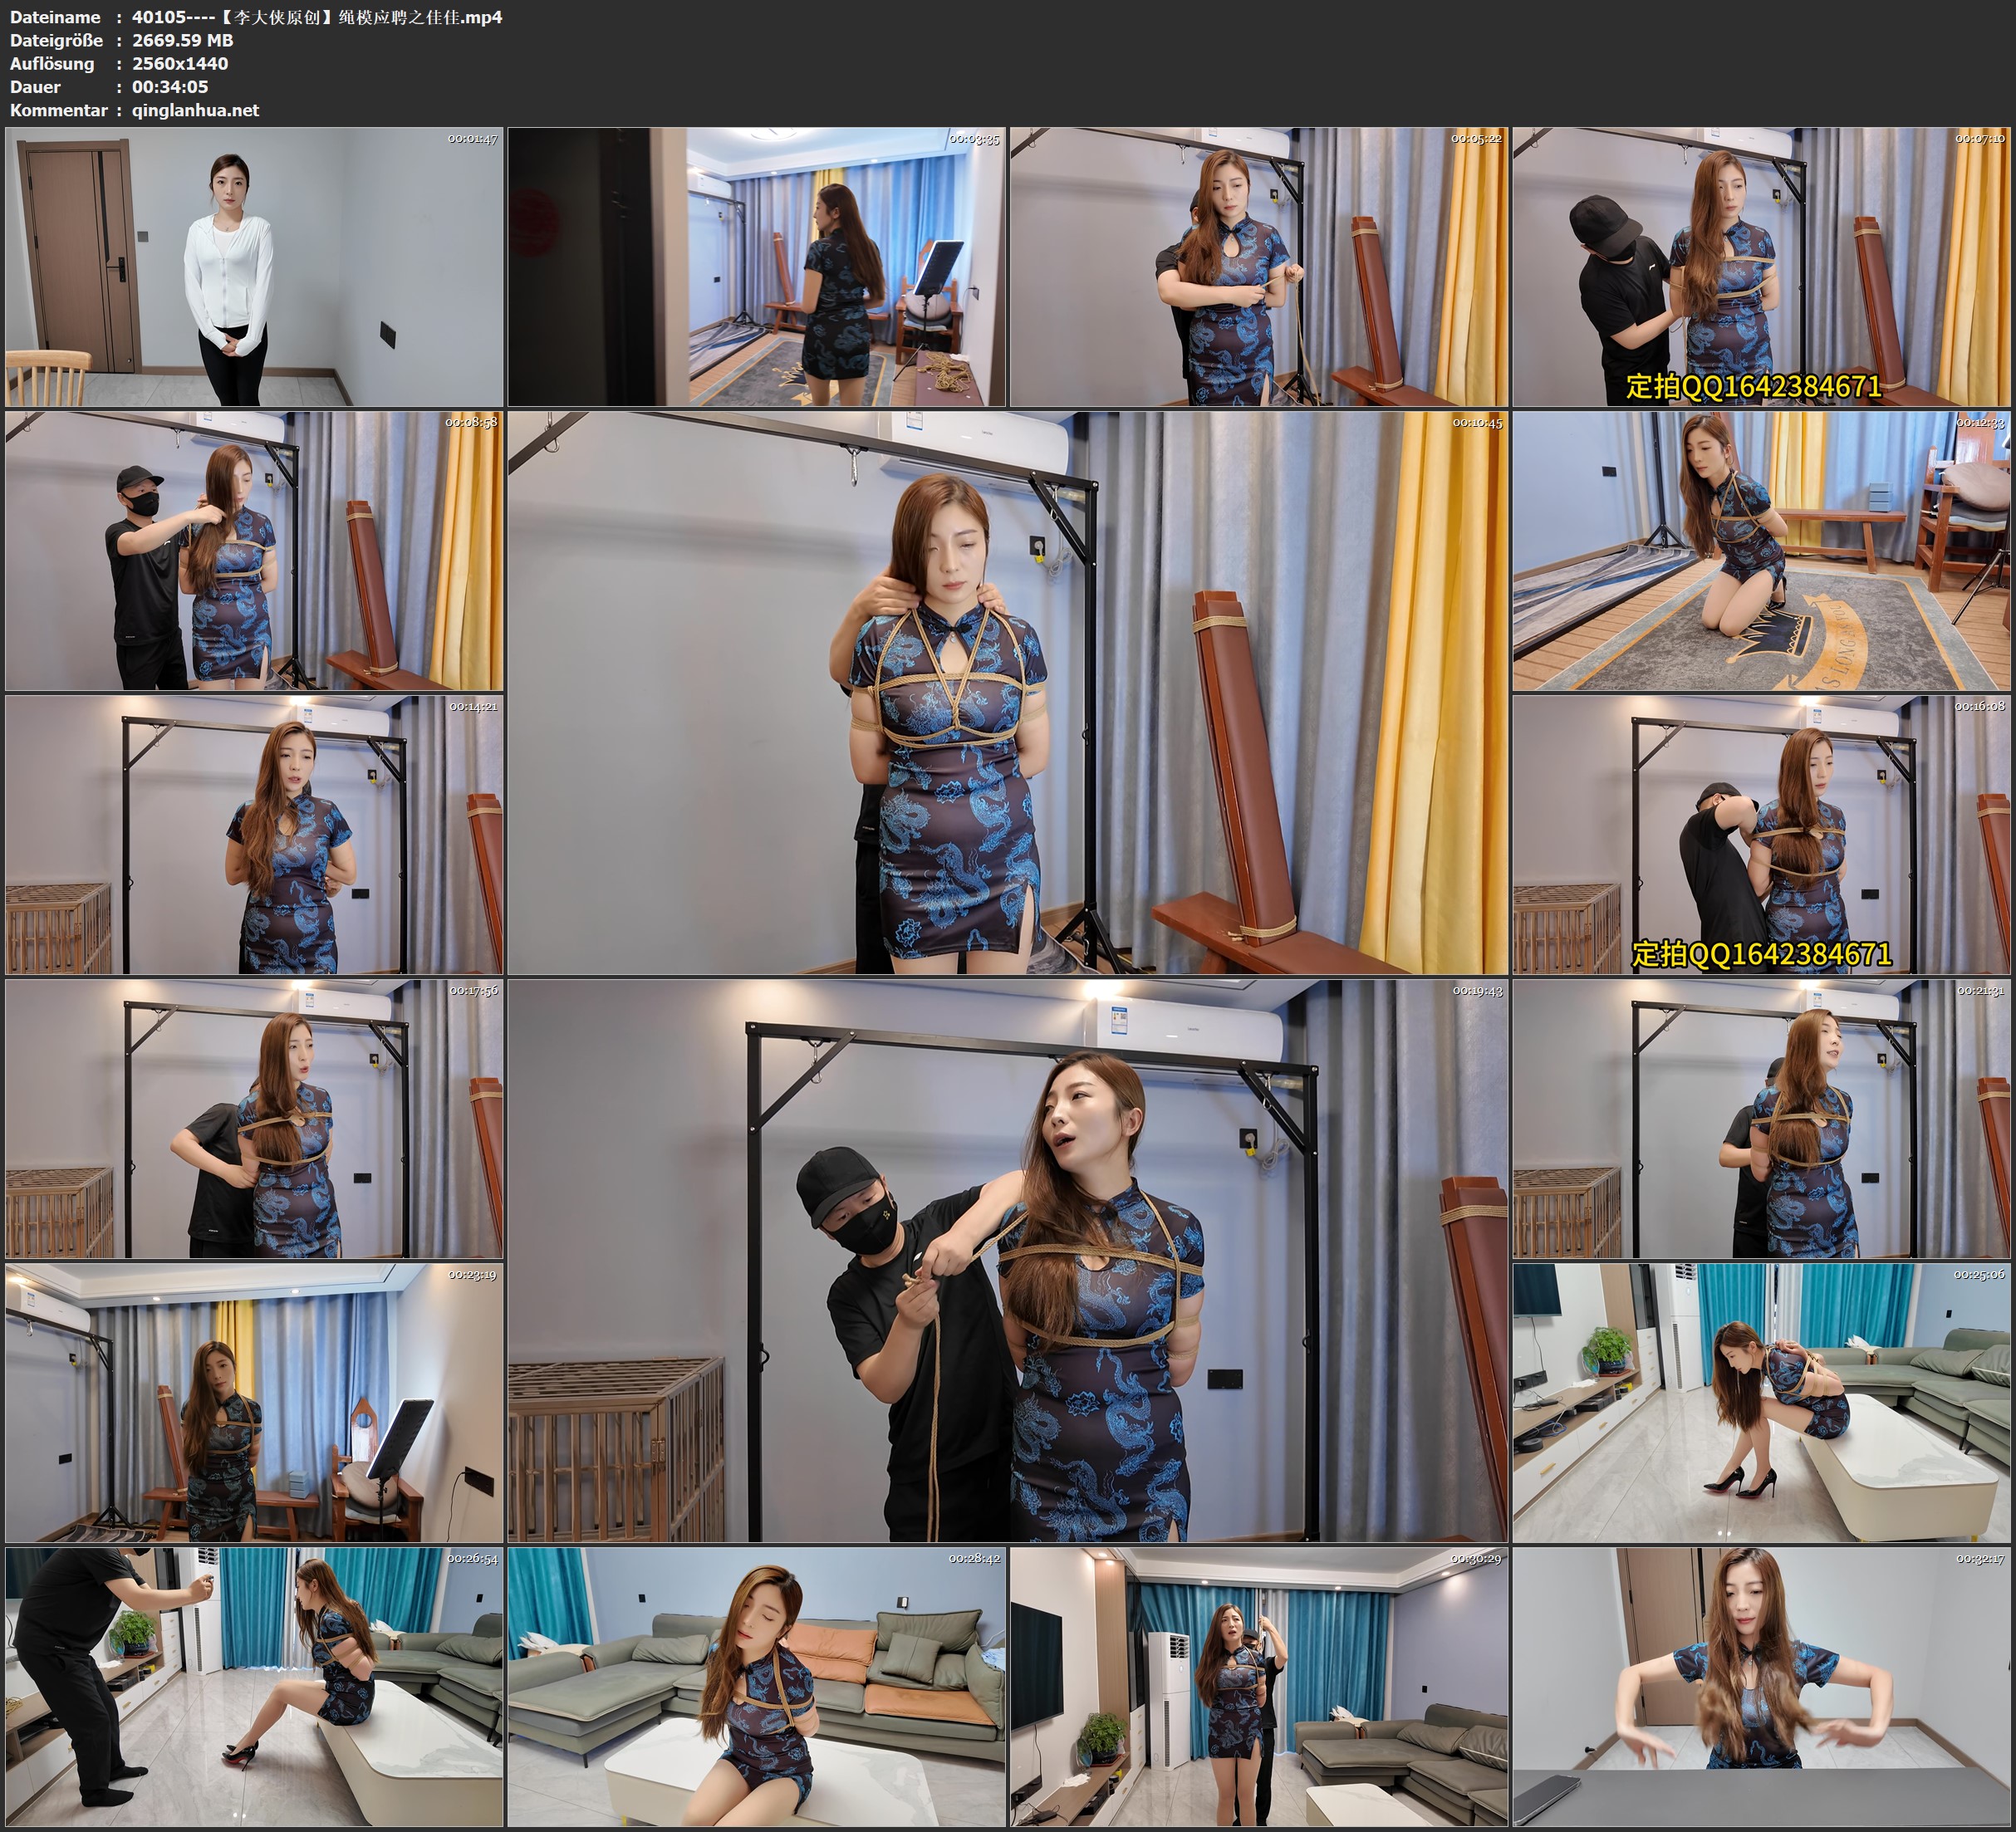Click the thumbnail timestamped 00:12:33

coord(1761,551)
